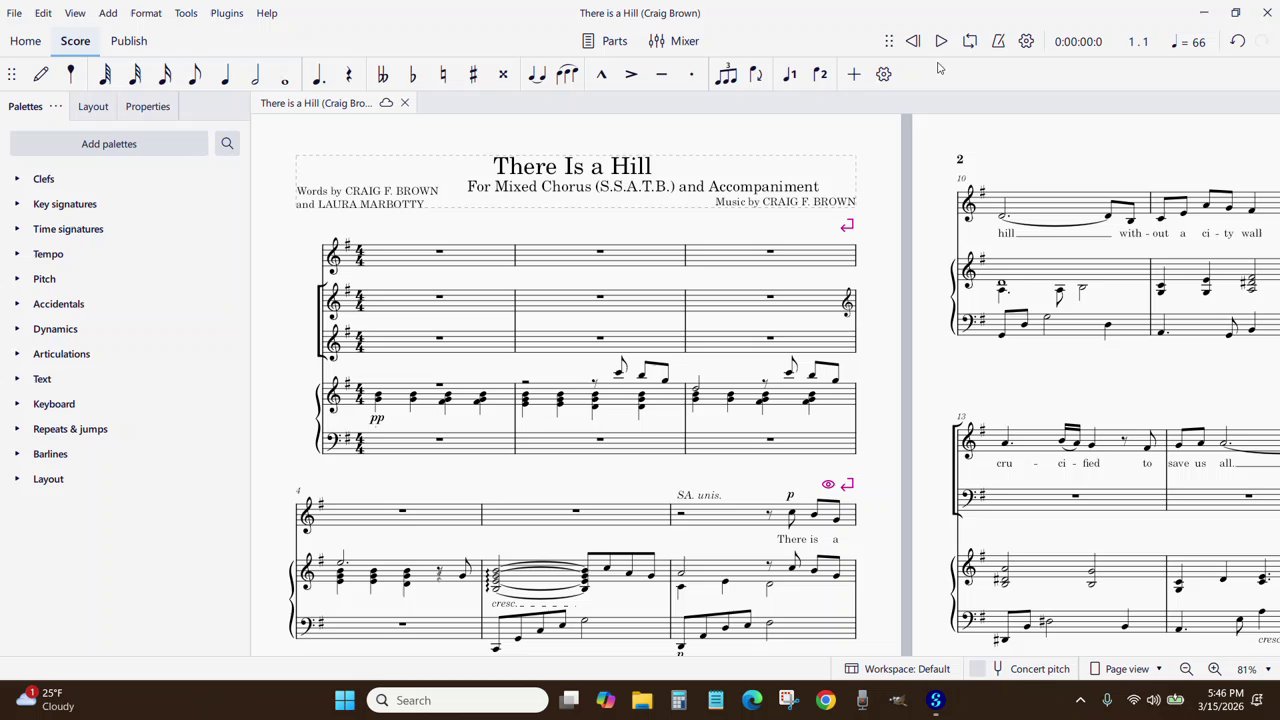Apply natural accidental
1280x720 pixels.
pos(443,74)
